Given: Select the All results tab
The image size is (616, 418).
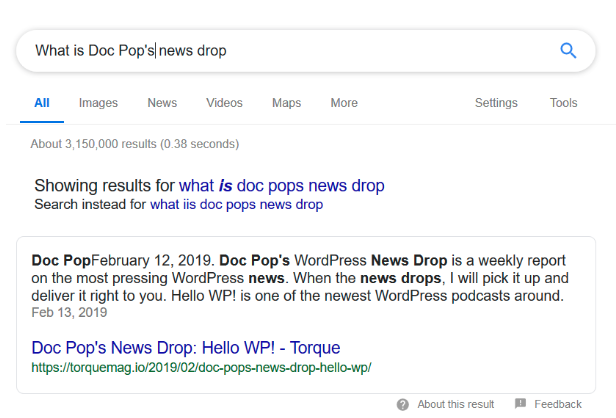Looking at the screenshot, I should pos(42,103).
